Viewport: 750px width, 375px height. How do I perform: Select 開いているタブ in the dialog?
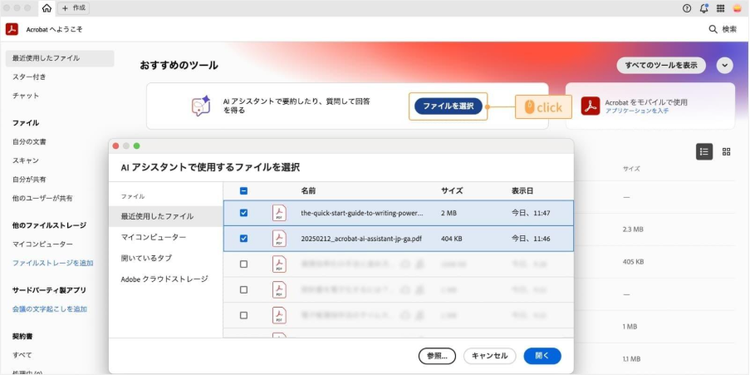click(146, 258)
